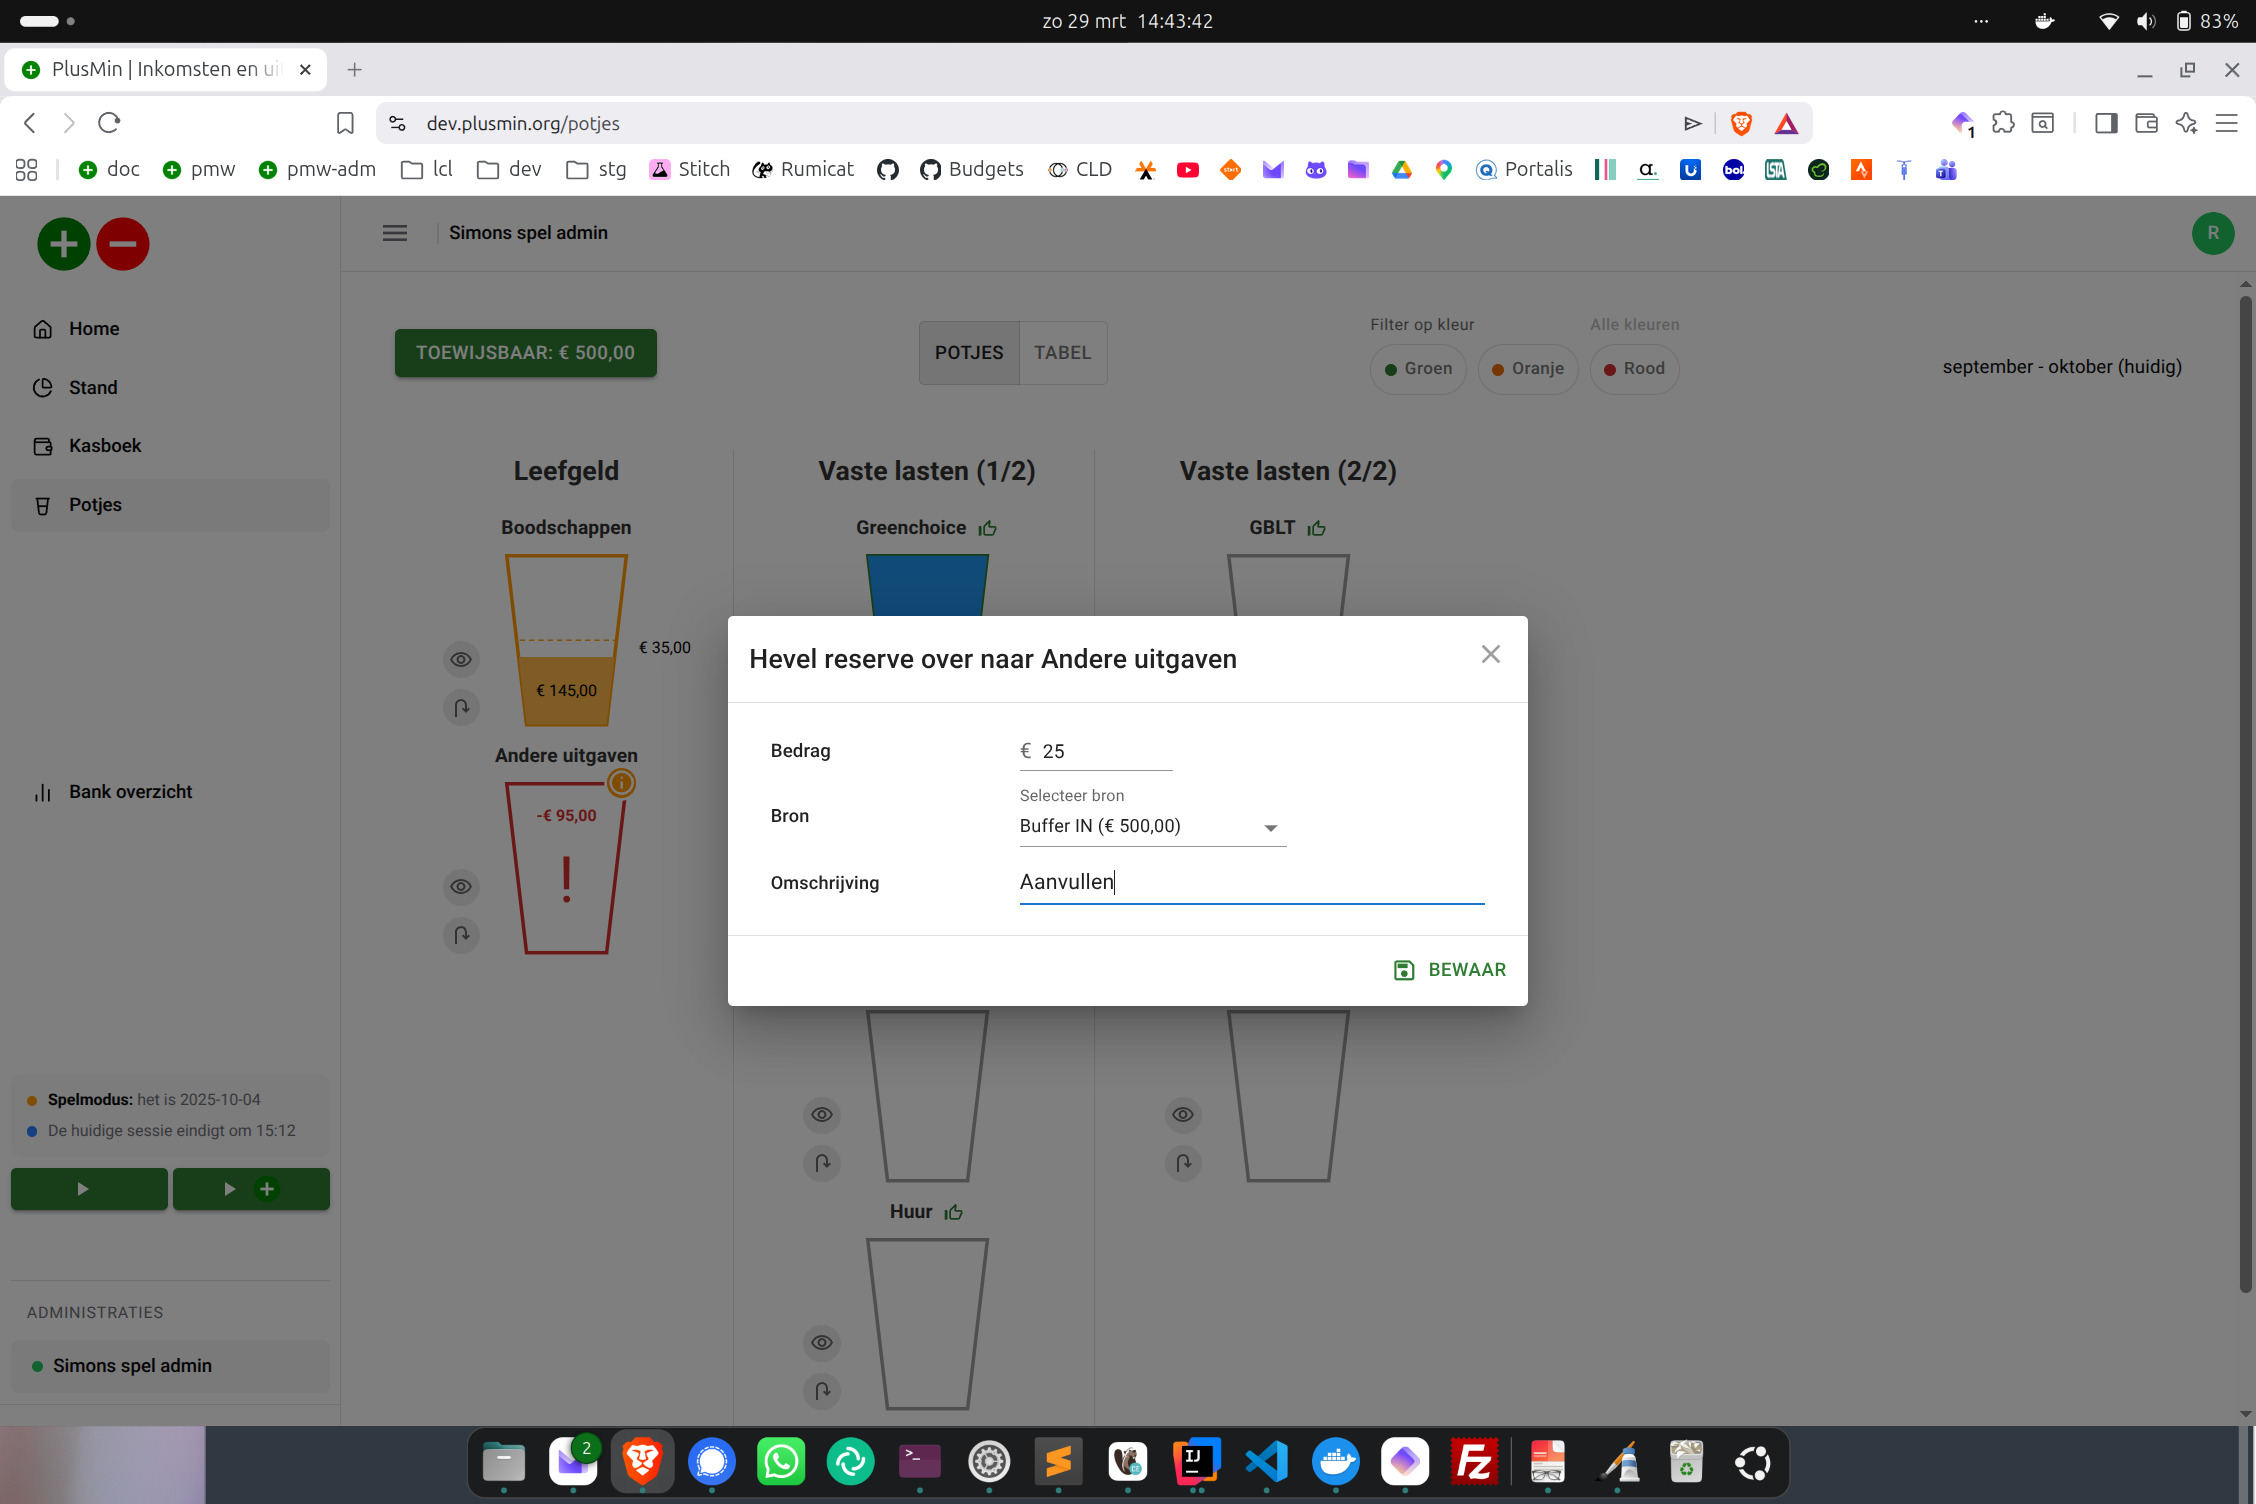The width and height of the screenshot is (2256, 1504).
Task: Open the WhatsApp icon in the dock
Action: [x=781, y=1462]
